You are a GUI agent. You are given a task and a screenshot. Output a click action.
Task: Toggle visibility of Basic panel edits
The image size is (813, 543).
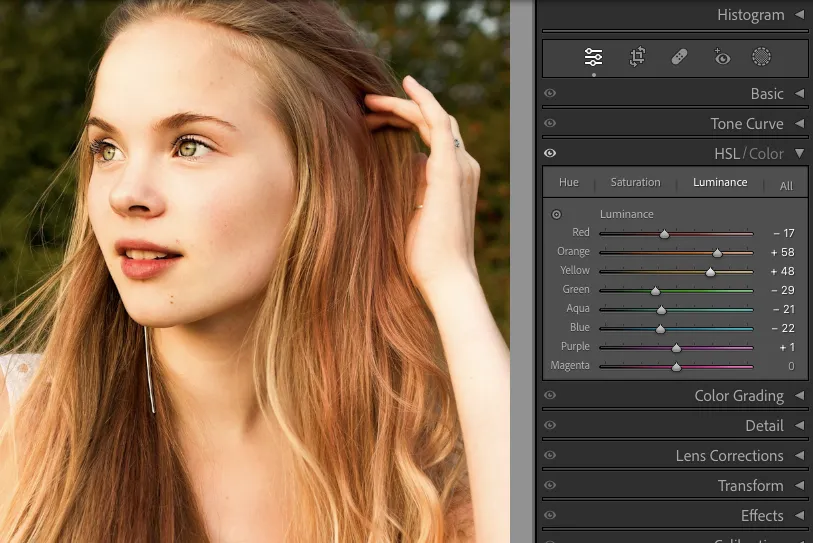point(550,93)
